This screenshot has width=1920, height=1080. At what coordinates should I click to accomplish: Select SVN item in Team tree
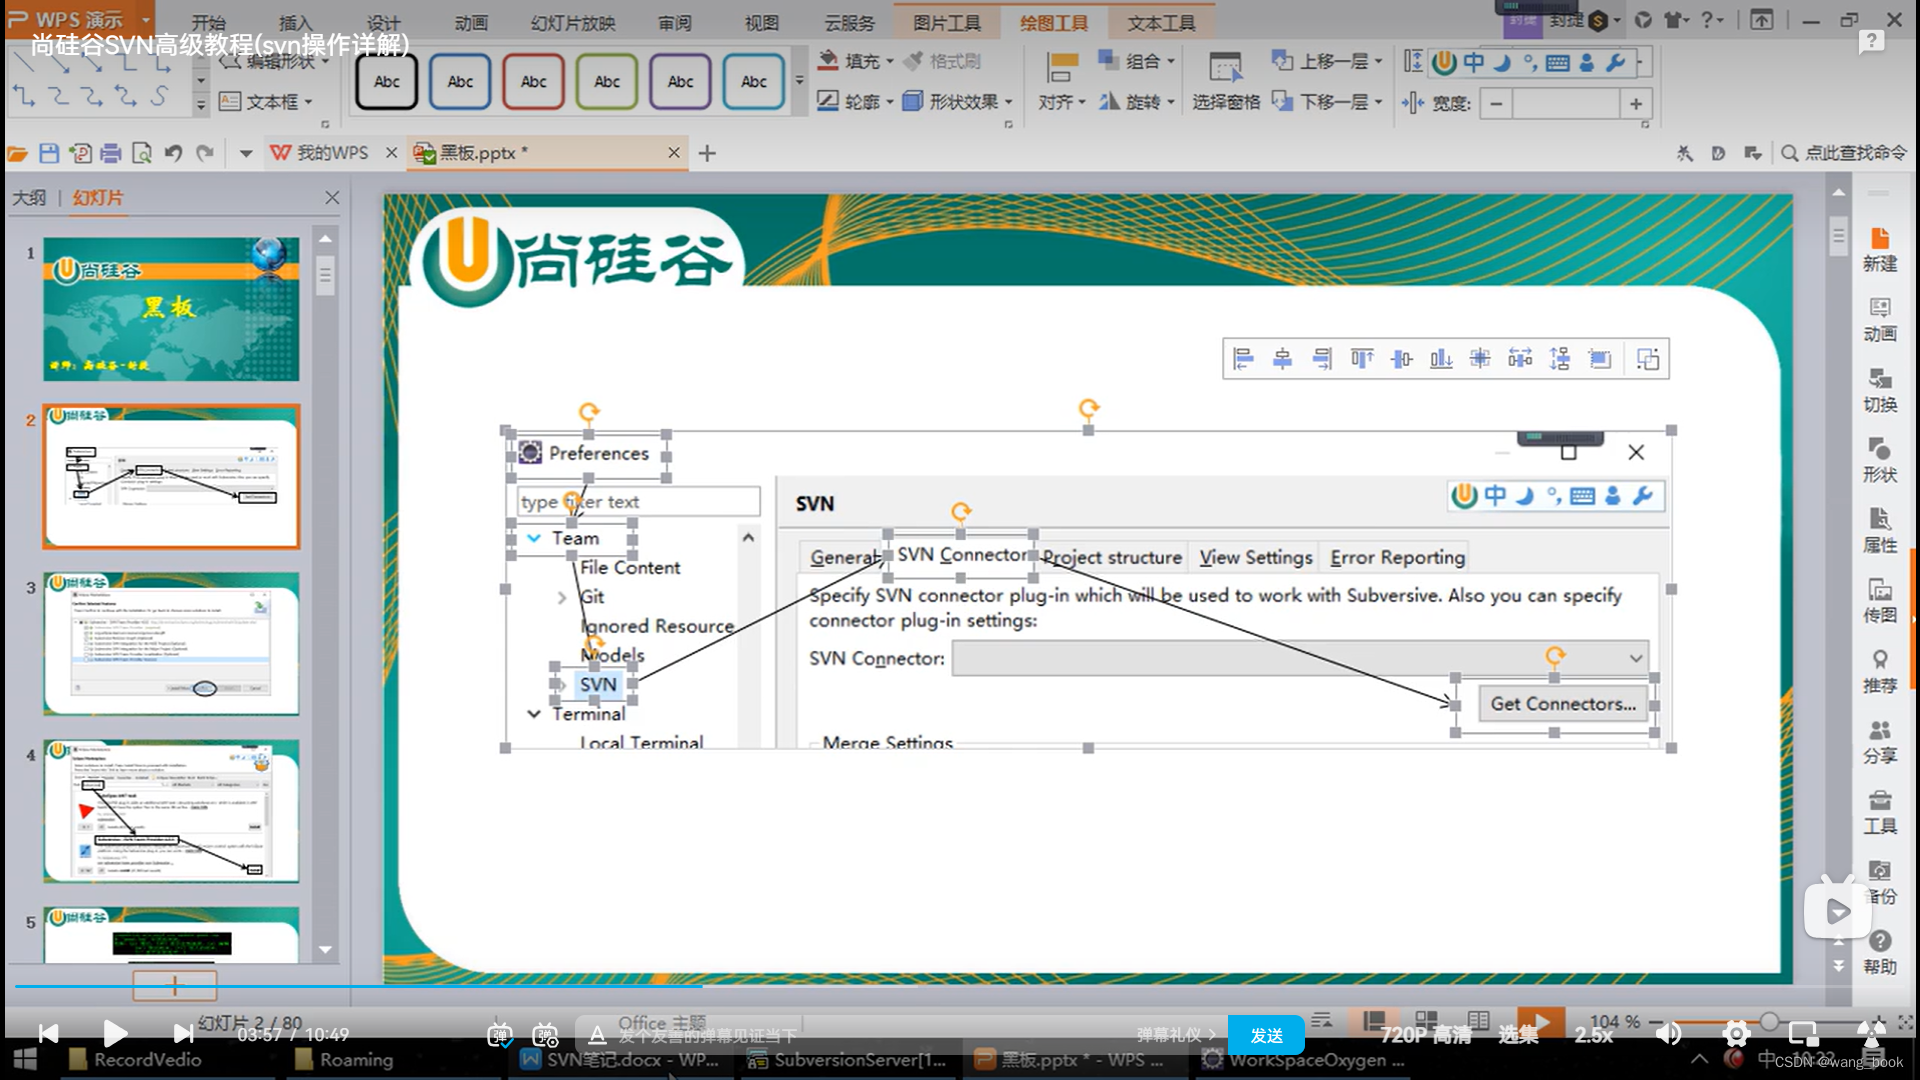point(597,683)
